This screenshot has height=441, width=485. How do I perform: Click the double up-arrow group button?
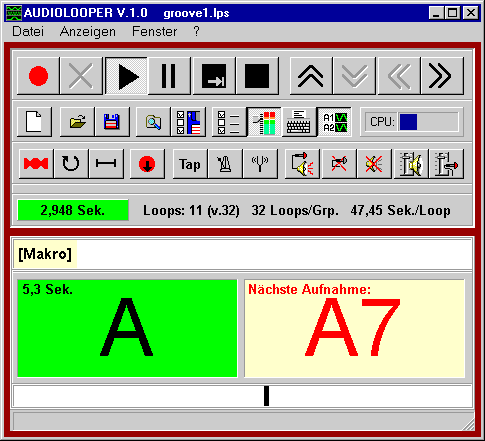click(x=311, y=76)
